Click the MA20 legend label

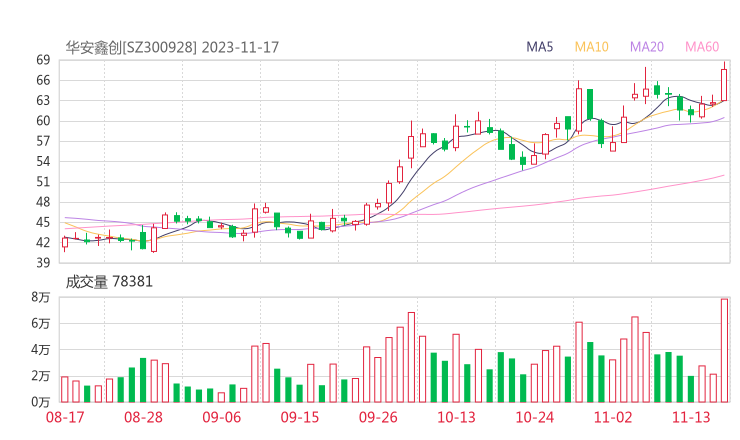(x=647, y=47)
